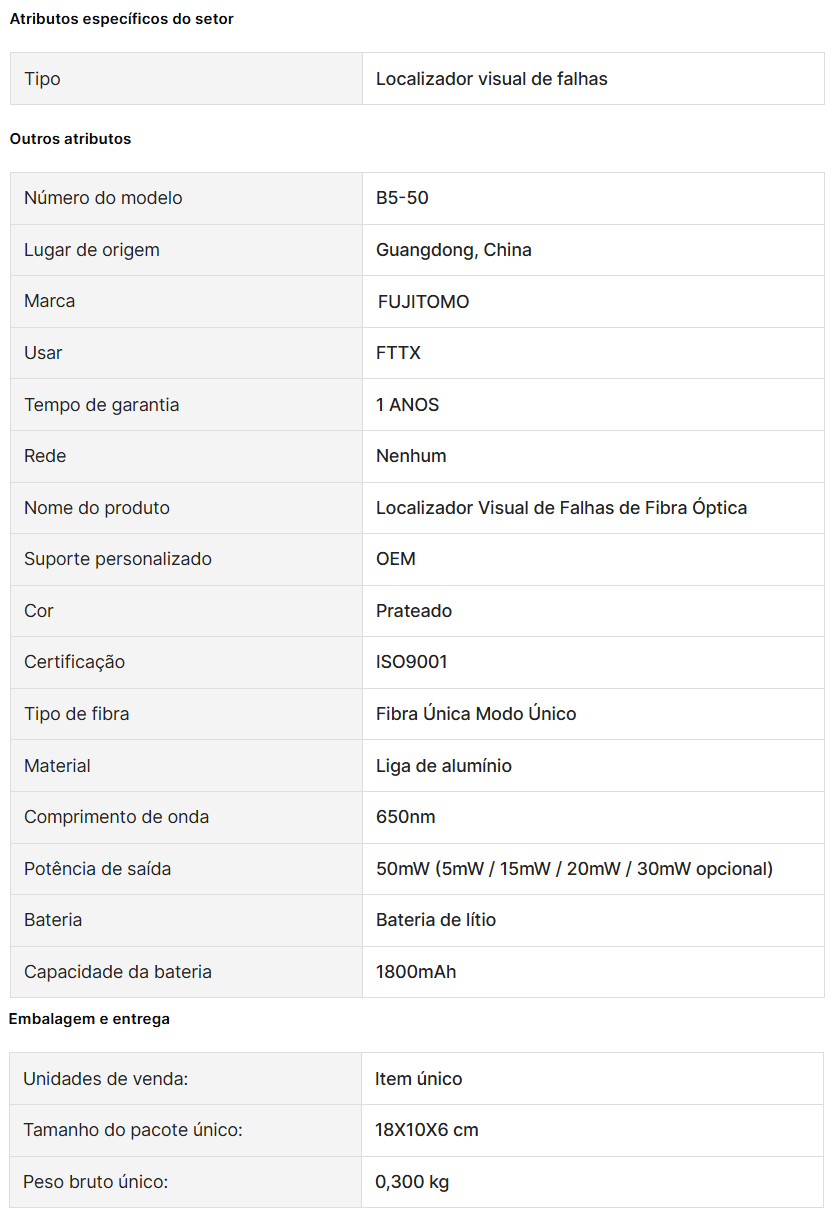Click the OEM custom support value
Viewport: 832px width, 1216px height.
pos(395,559)
